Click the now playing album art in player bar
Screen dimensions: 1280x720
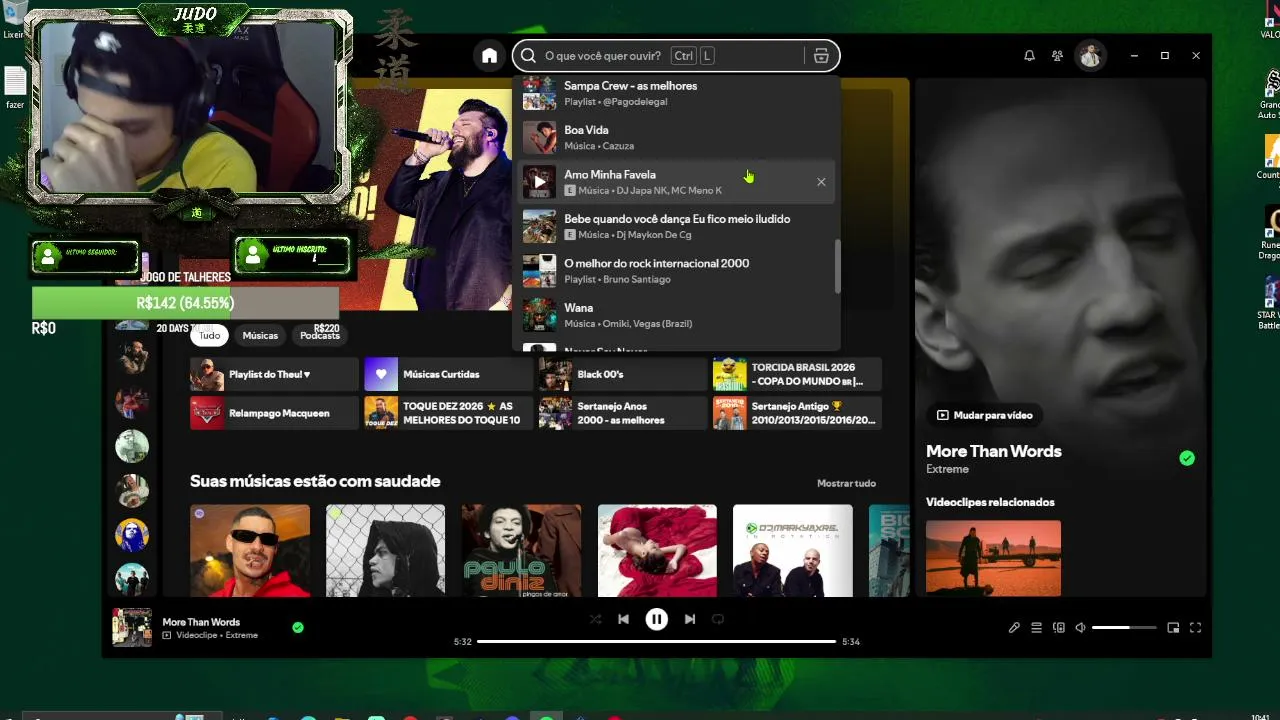(132, 627)
